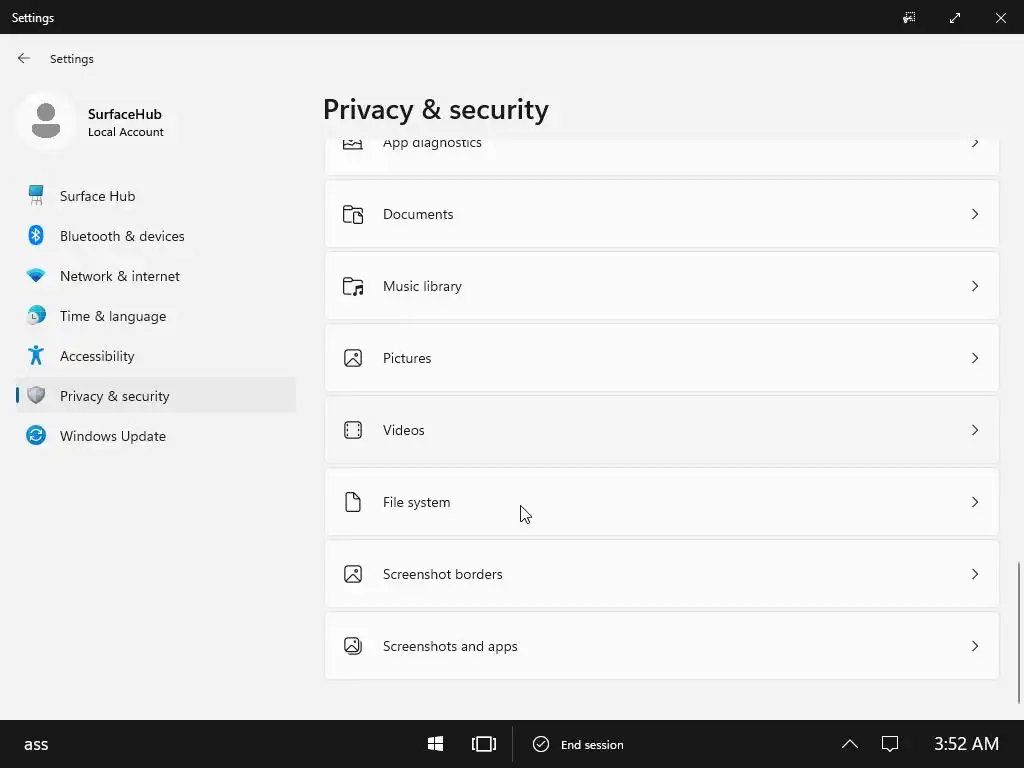Image resolution: width=1024 pixels, height=768 pixels.
Task: Open the Documents permission text
Action: pos(418,214)
